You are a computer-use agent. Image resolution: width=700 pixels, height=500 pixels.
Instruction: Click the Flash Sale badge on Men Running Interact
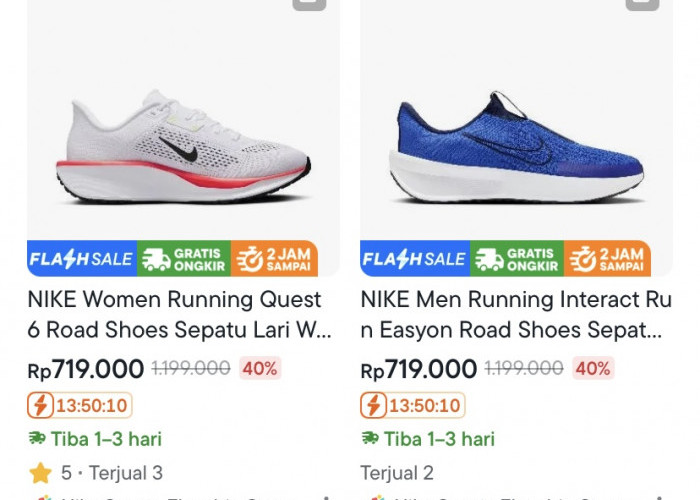pyautogui.click(x=415, y=259)
